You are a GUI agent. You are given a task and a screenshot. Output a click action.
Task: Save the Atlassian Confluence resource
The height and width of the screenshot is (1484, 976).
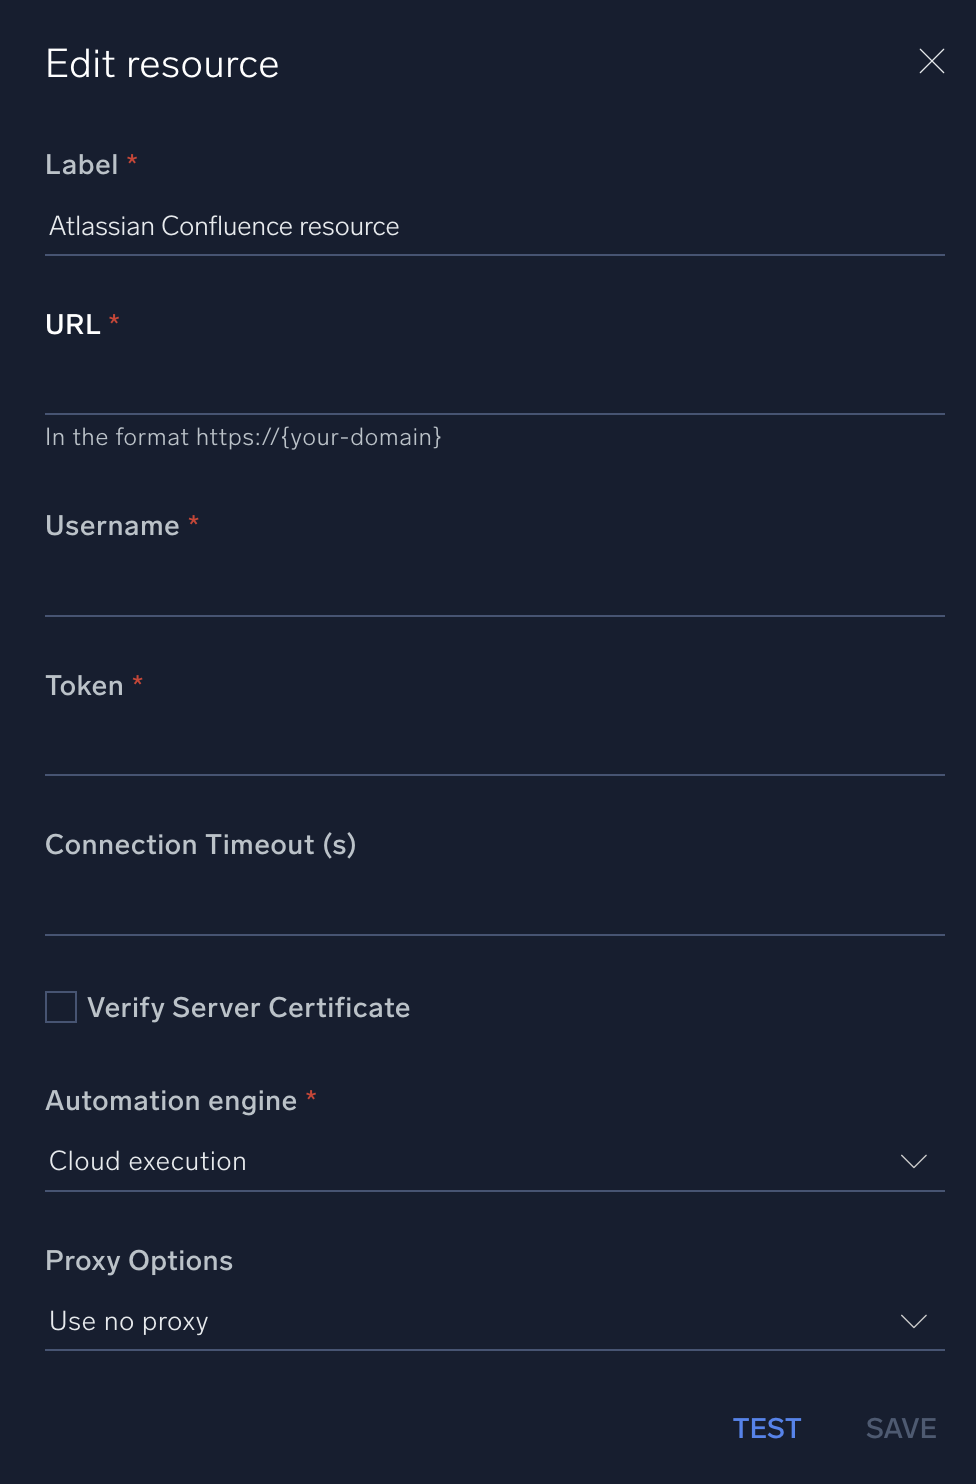899,1428
